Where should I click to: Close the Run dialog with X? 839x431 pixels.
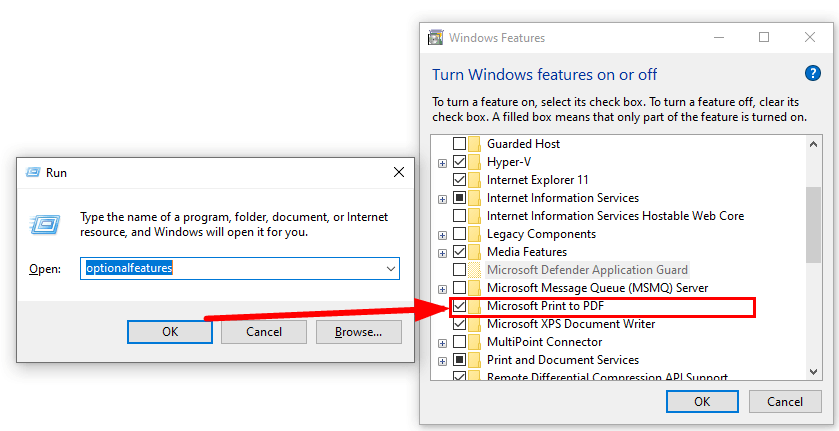click(x=399, y=172)
